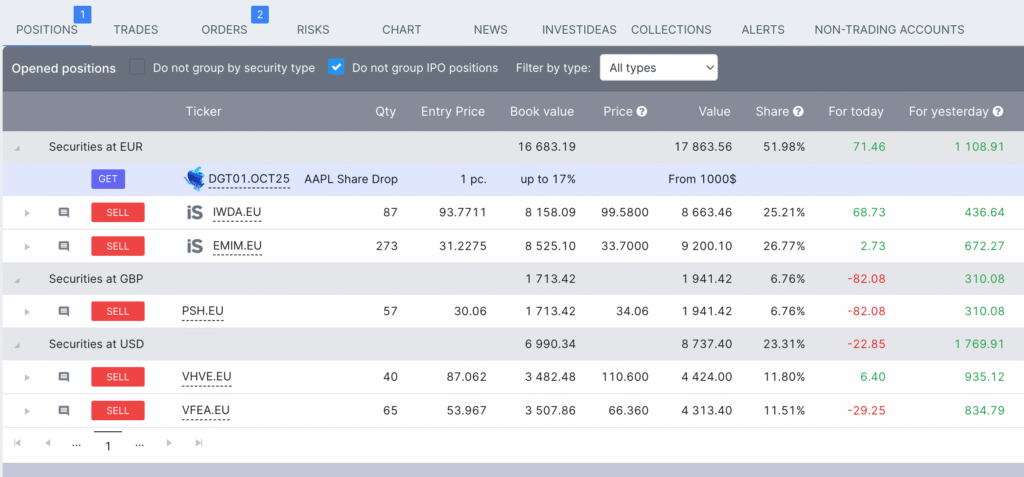Viewport: 1024px width, 477px height.
Task: Click the comment icon in the IWDA.EU row
Action: 64,213
